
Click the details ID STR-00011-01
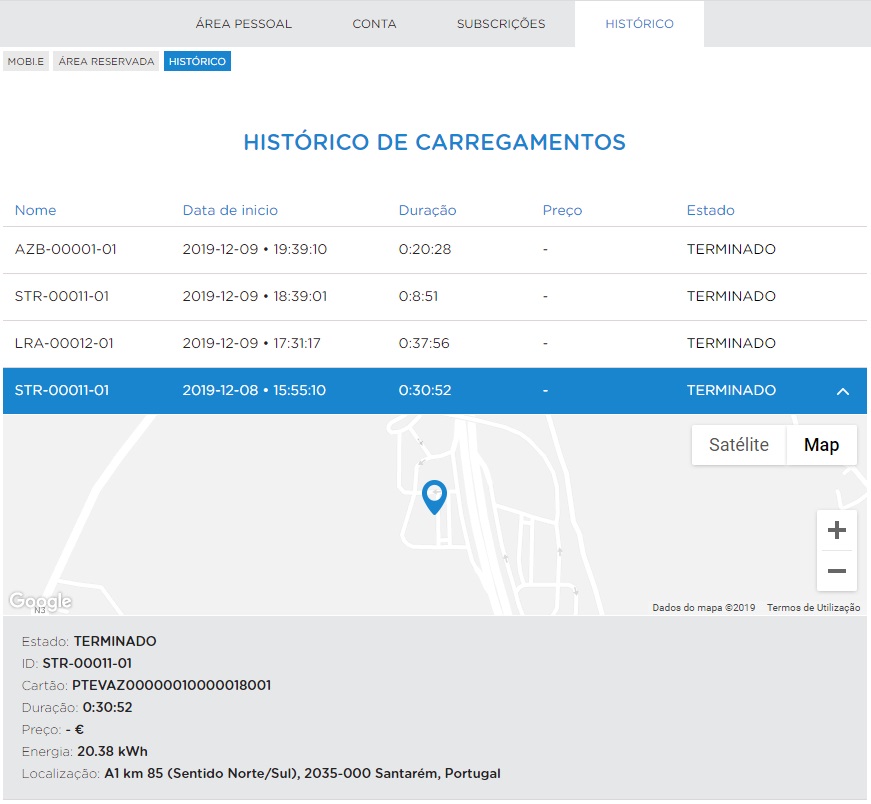(x=87, y=663)
